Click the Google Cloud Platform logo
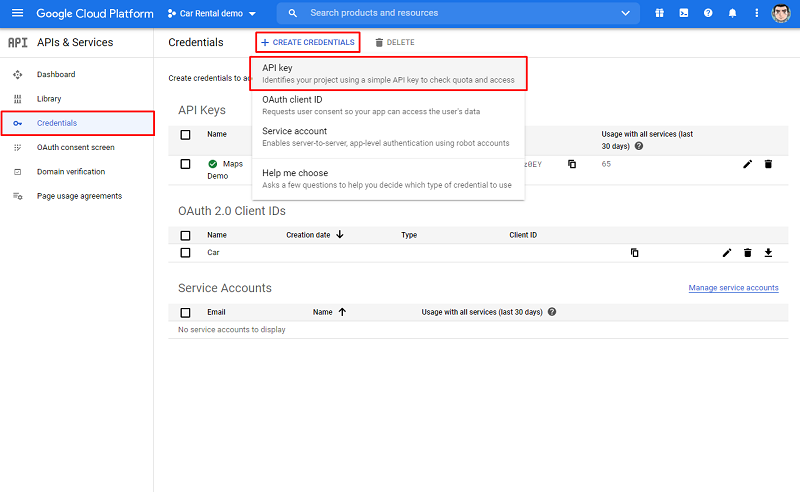Screen dimensions: 800x492 (95, 14)
